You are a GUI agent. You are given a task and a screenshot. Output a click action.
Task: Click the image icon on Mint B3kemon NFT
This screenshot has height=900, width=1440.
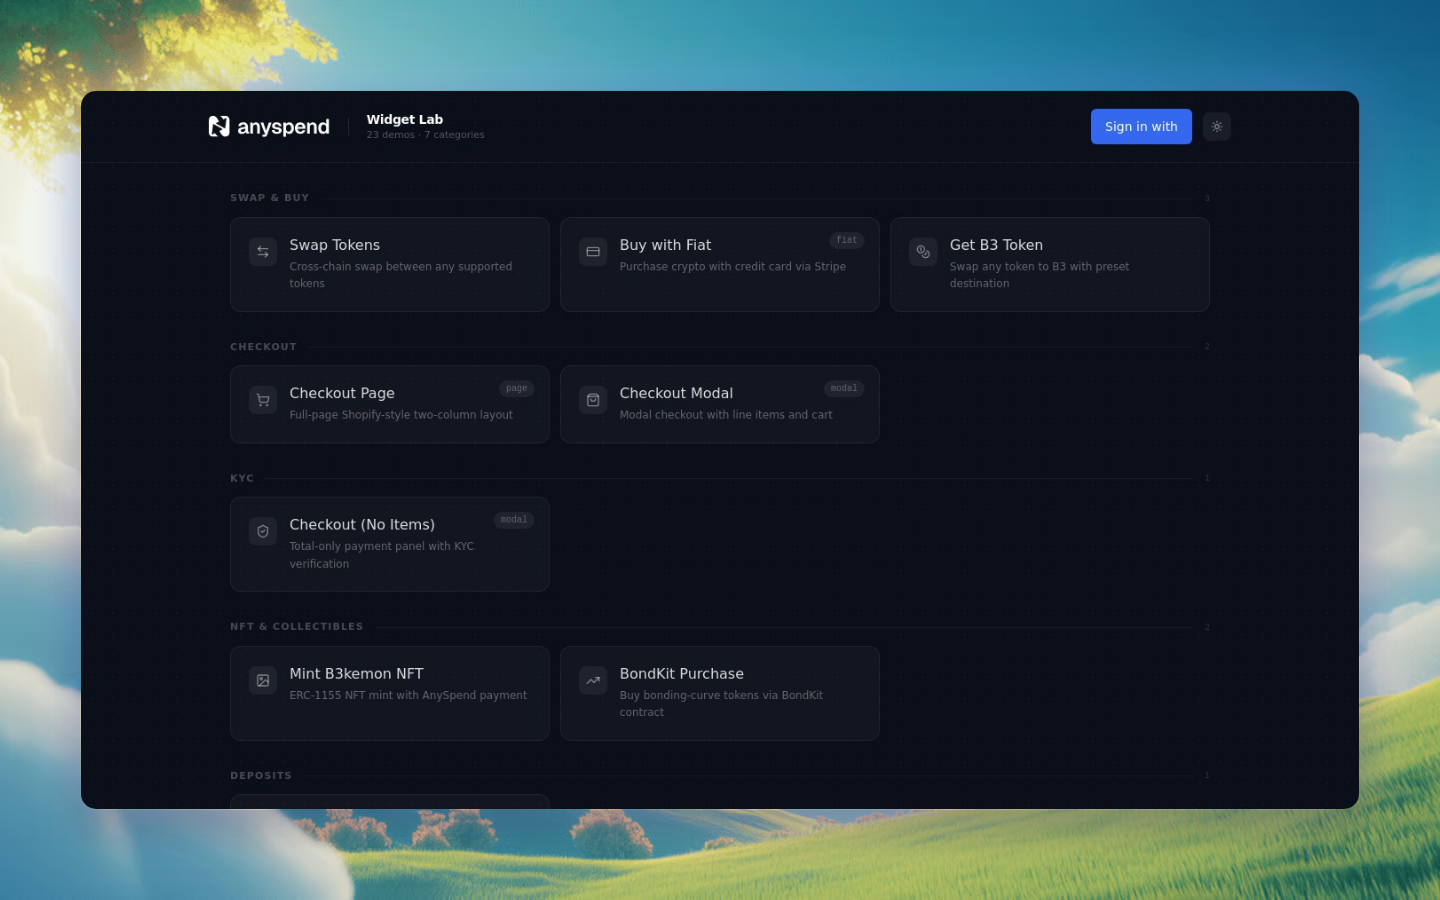[263, 680]
